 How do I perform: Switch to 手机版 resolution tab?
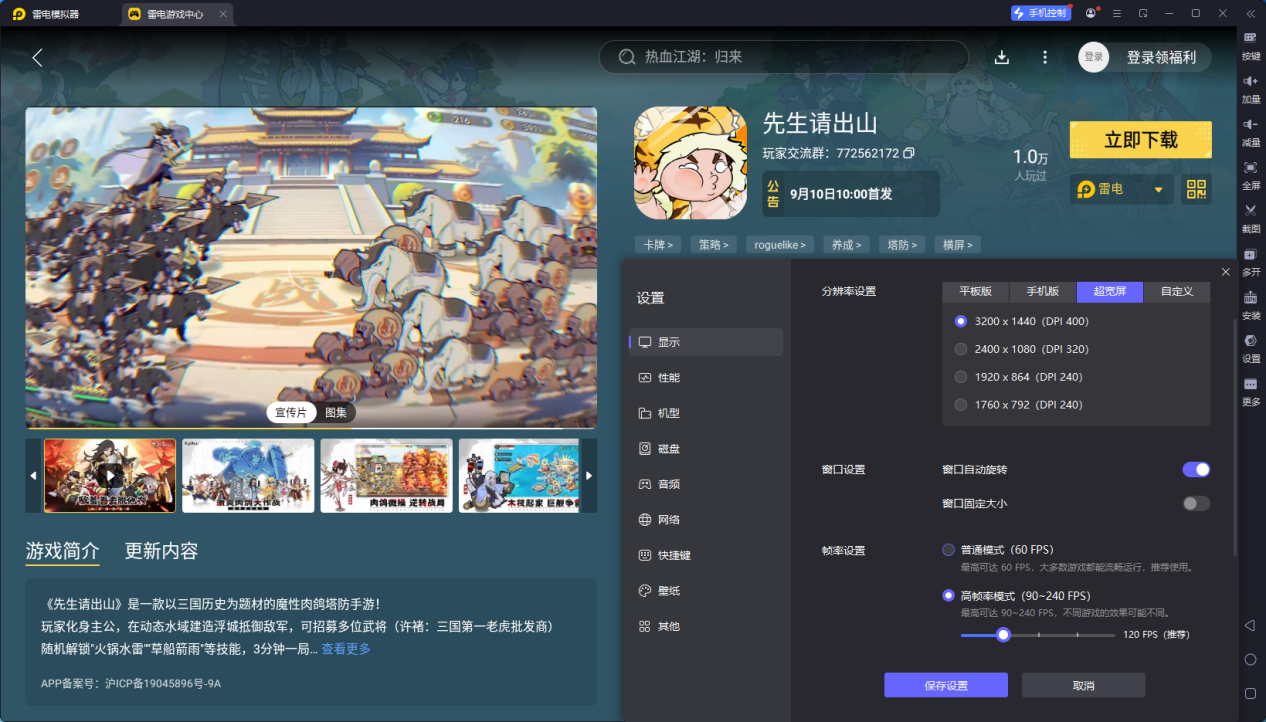[1042, 291]
